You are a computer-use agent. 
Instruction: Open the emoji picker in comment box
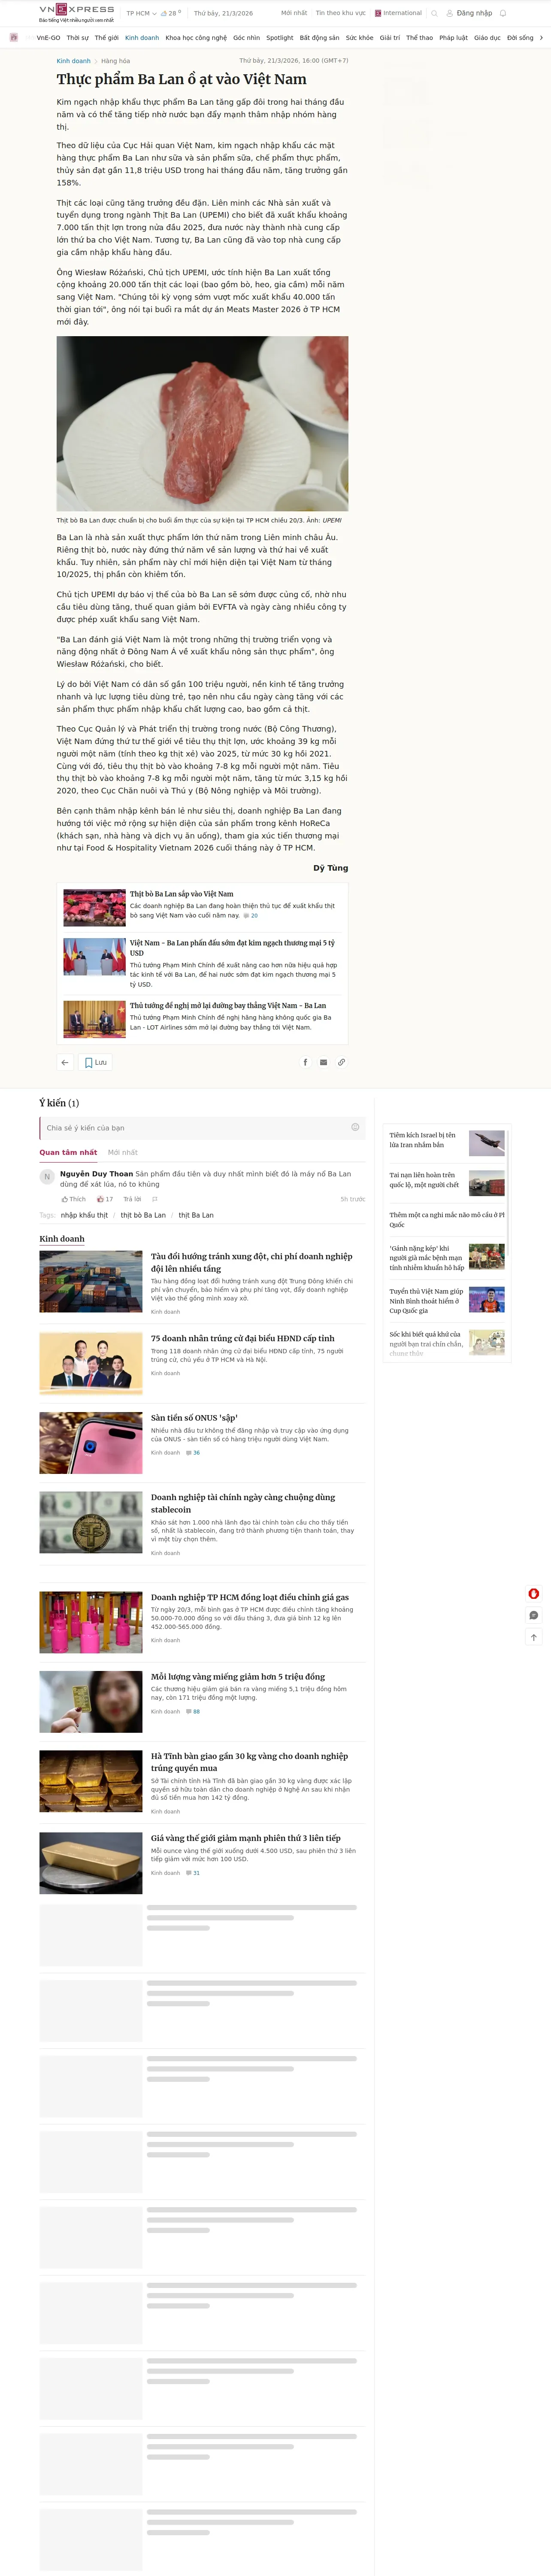pyautogui.click(x=355, y=1127)
